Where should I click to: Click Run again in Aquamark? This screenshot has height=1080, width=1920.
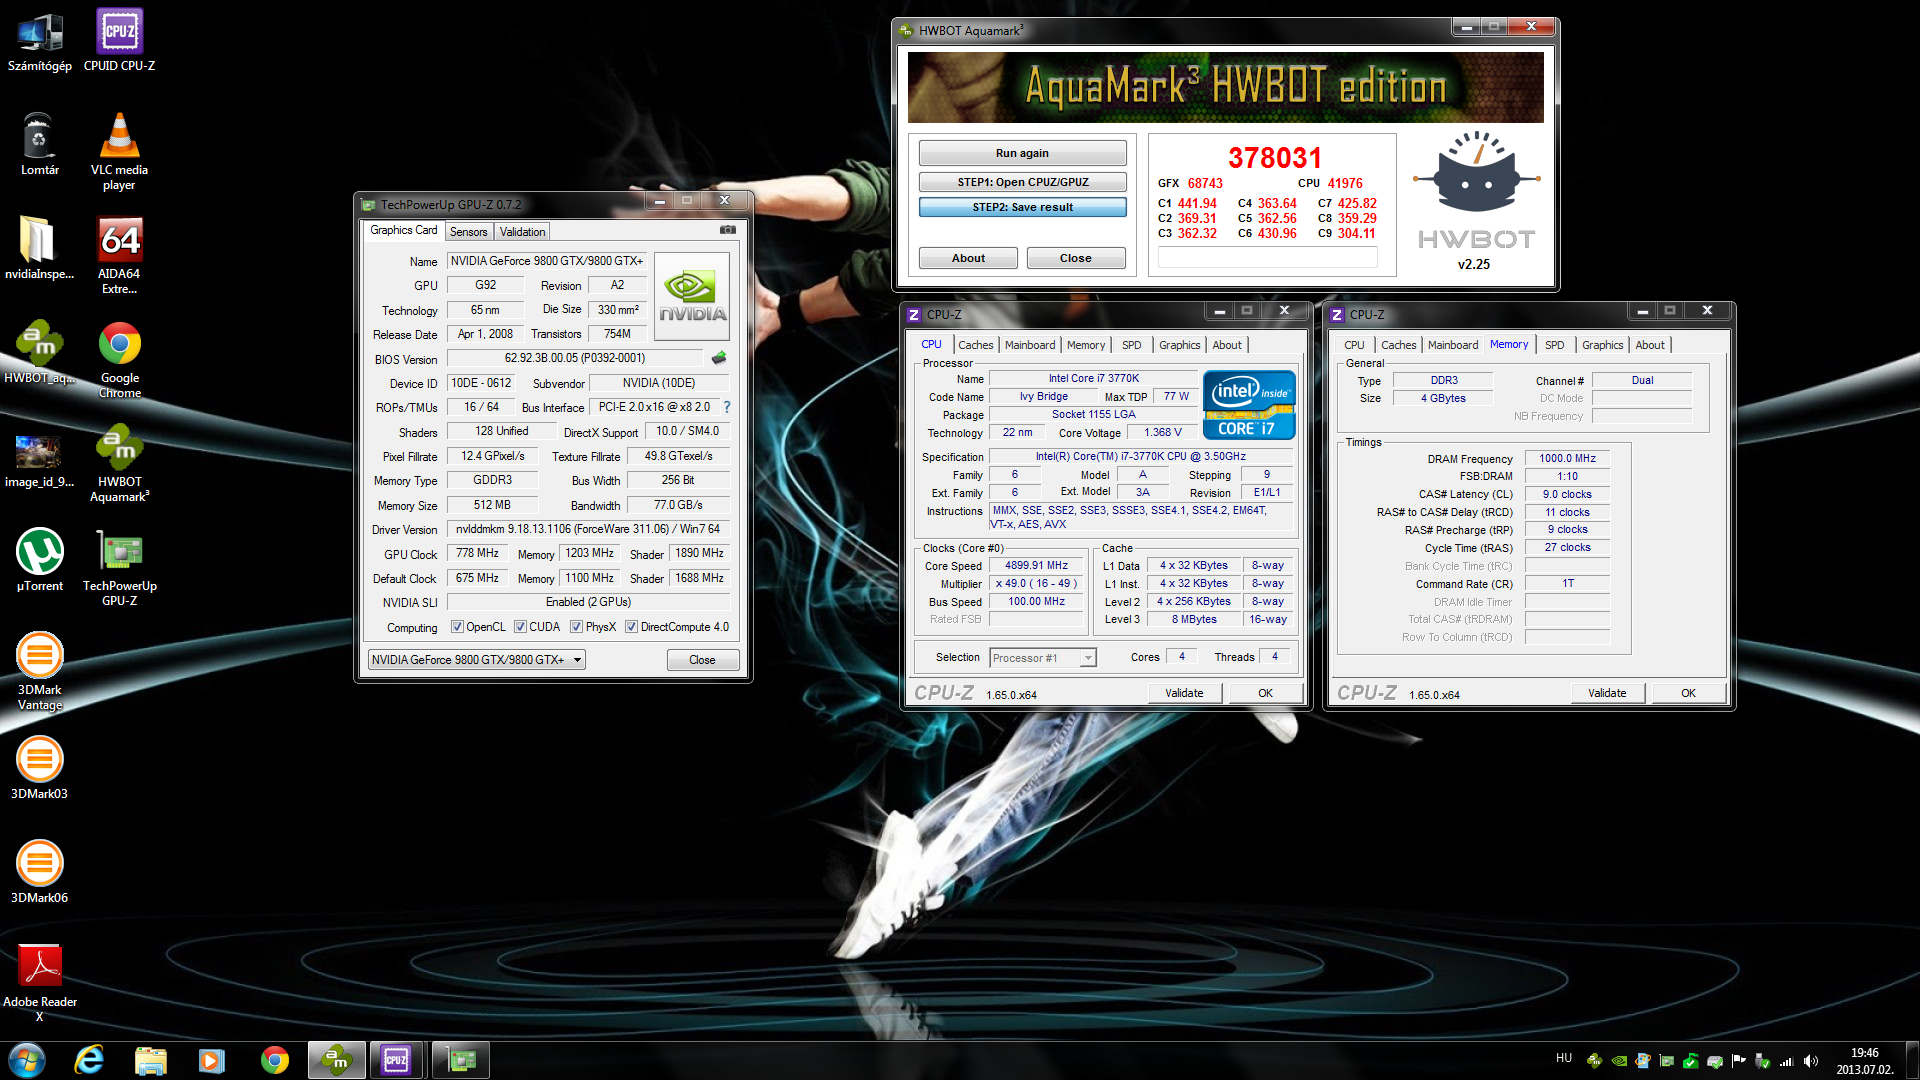pyautogui.click(x=1022, y=153)
